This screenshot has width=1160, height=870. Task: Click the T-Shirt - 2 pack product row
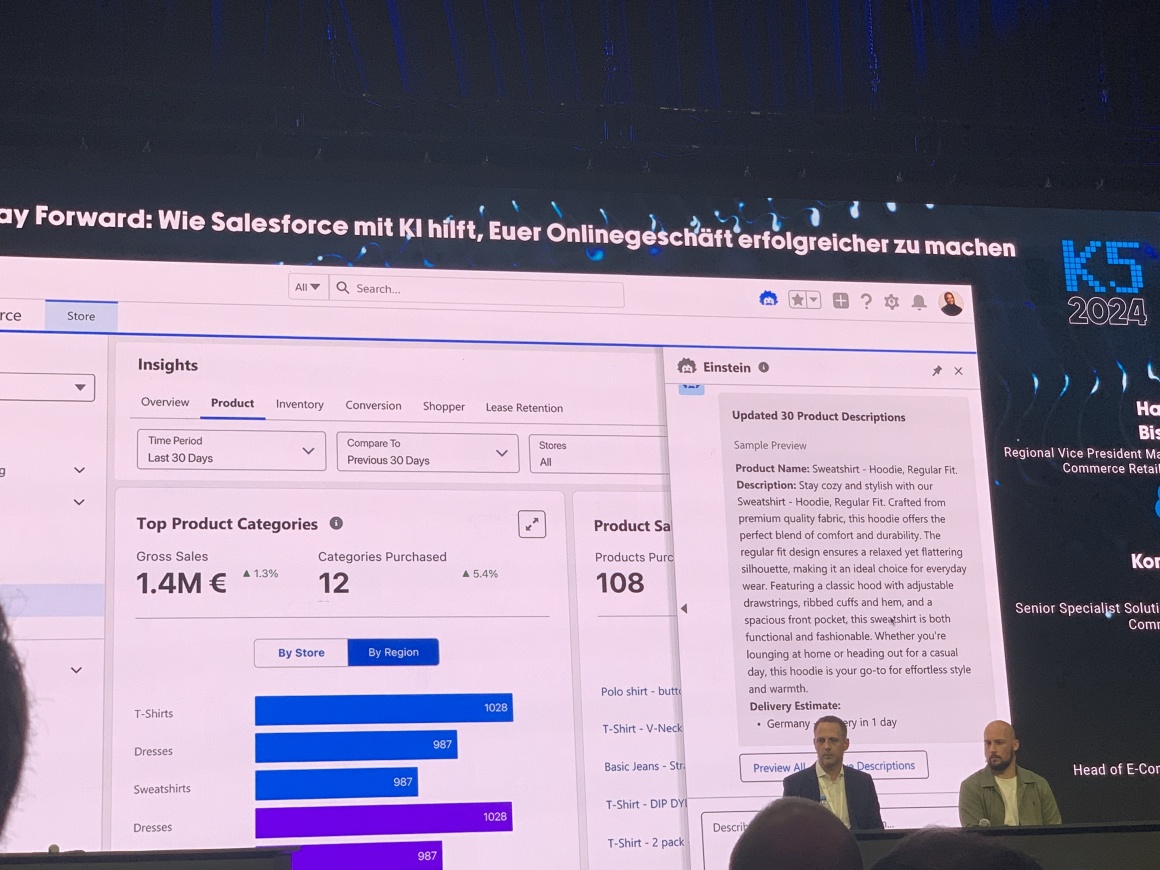pos(646,843)
